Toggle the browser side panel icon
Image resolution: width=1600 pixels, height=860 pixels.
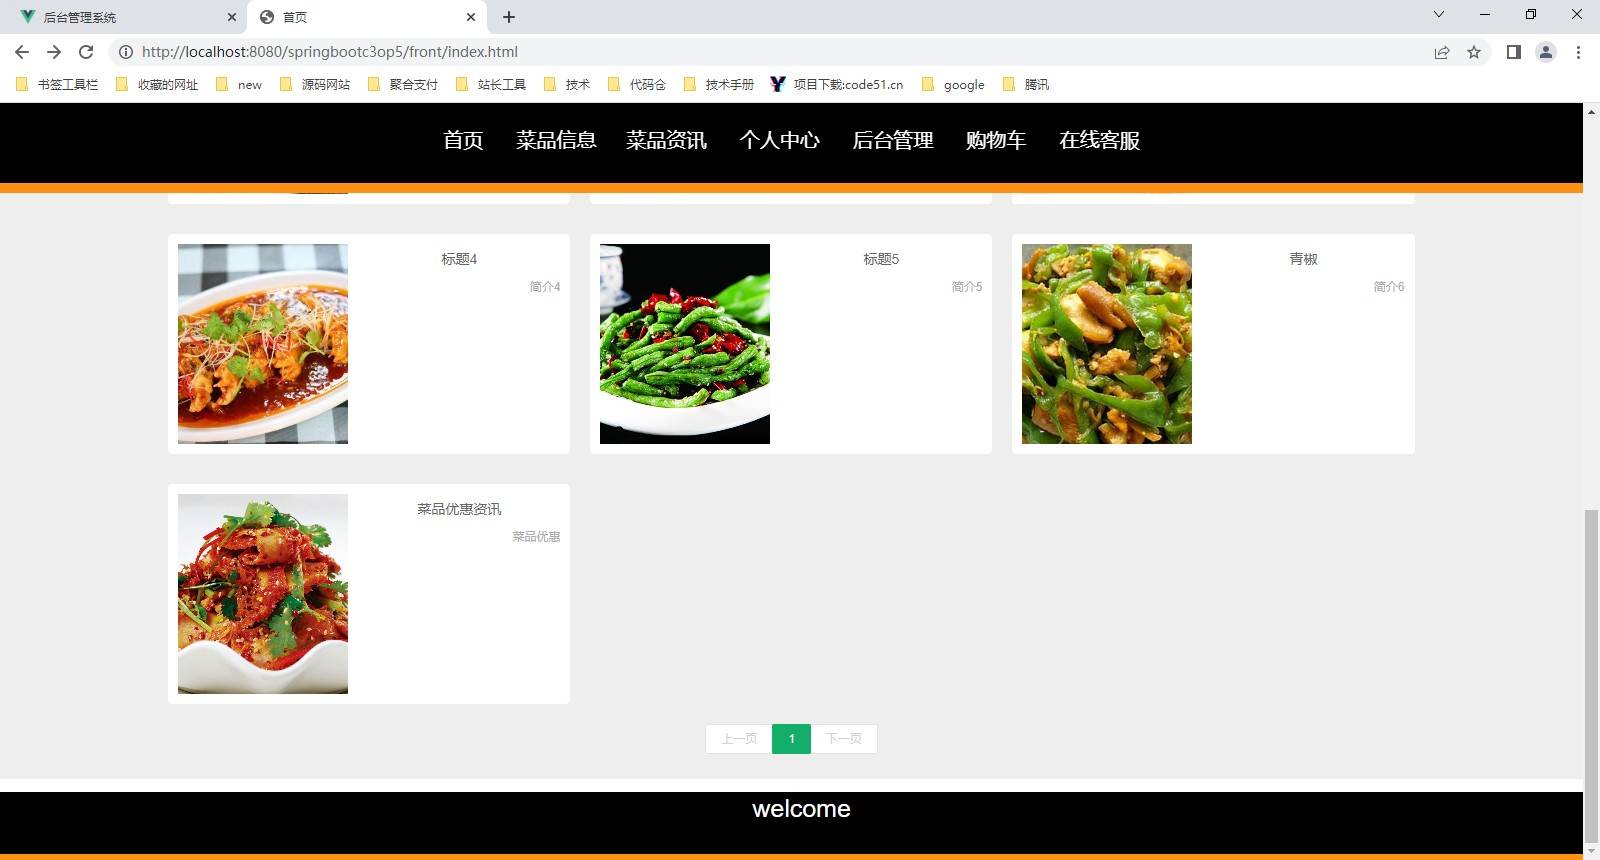pos(1514,52)
